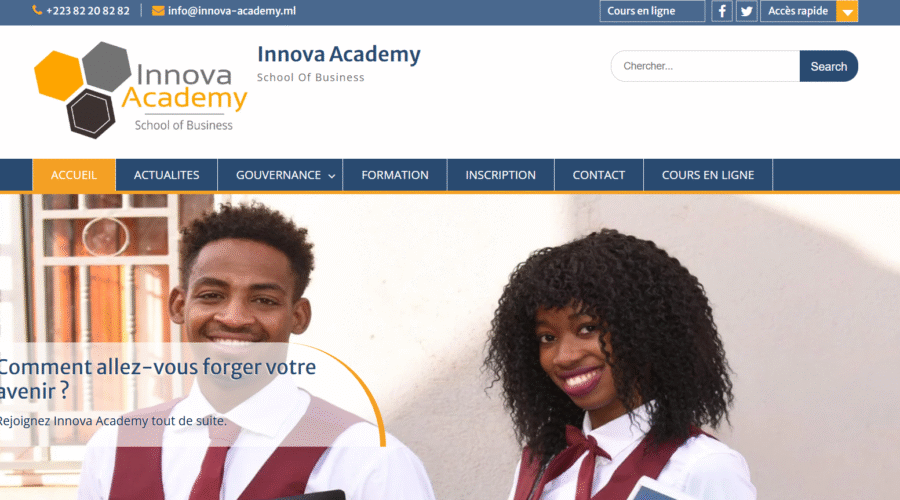Focus the Chercher search field

[x=705, y=66]
